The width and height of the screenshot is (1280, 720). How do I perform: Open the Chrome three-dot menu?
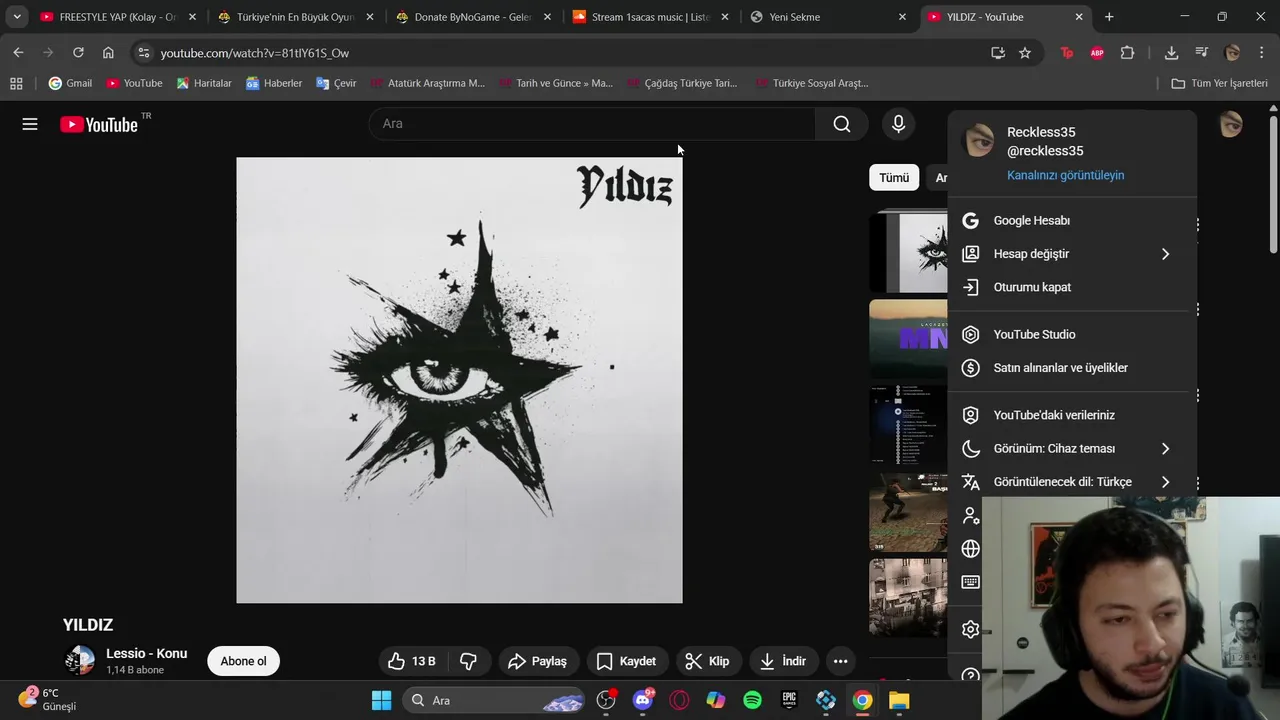1261,53
